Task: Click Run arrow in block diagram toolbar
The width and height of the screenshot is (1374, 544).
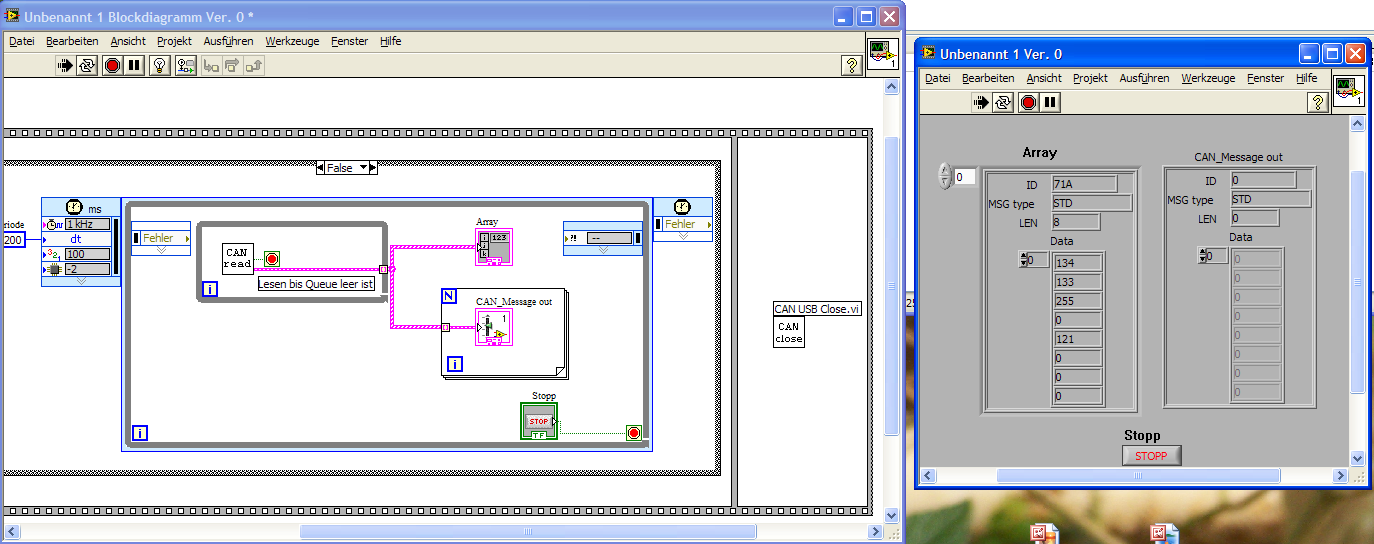Action: (x=65, y=65)
